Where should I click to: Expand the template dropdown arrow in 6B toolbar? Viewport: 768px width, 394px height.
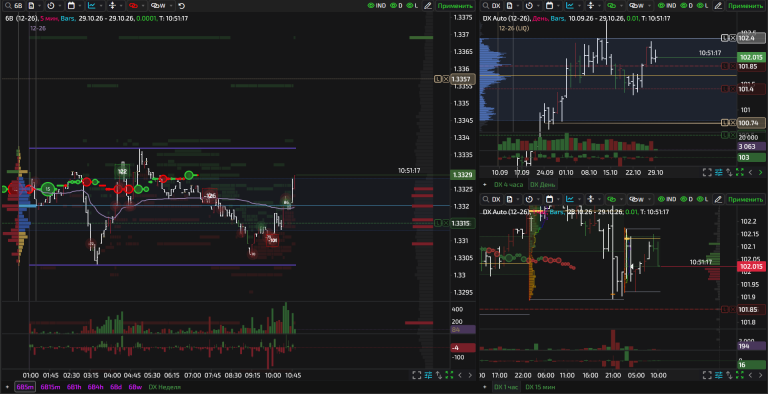(x=40, y=6)
